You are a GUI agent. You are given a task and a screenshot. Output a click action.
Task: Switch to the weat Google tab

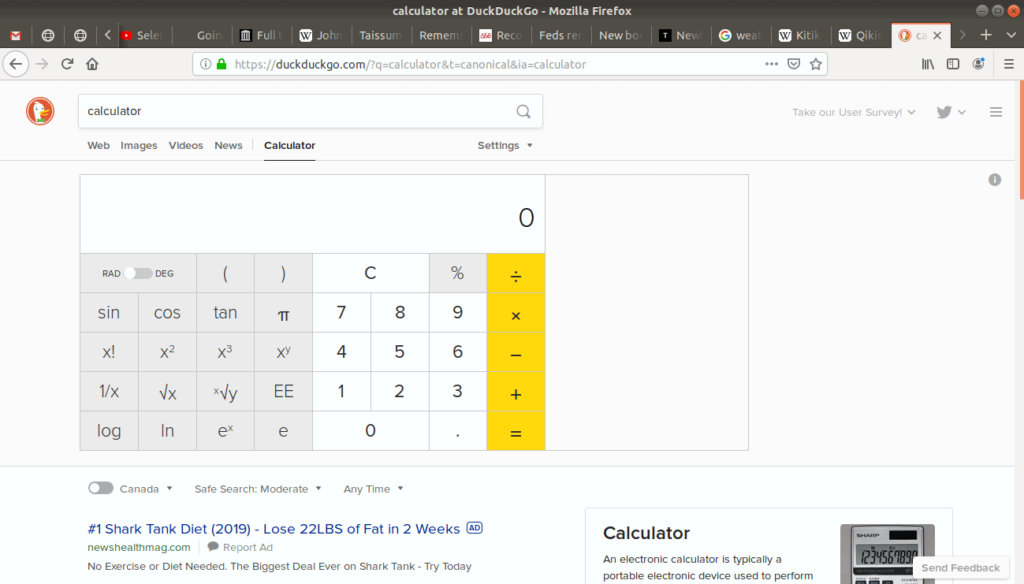(741, 35)
